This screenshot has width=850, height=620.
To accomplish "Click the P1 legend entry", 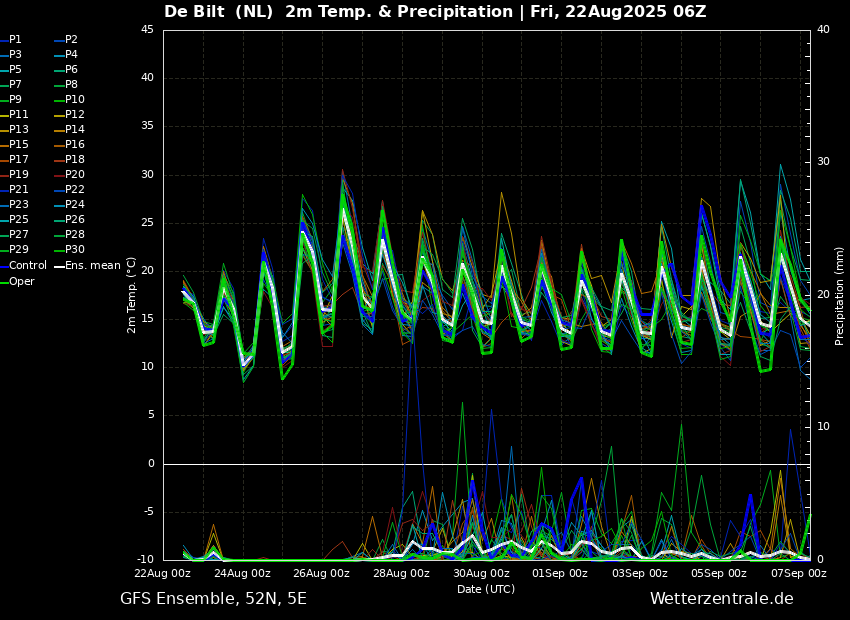I will pyautogui.click(x=11, y=40).
